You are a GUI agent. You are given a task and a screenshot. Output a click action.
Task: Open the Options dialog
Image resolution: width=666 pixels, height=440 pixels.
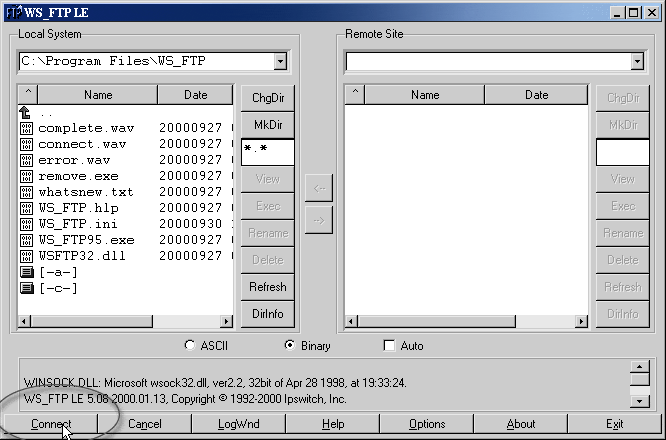pyautogui.click(x=427, y=424)
